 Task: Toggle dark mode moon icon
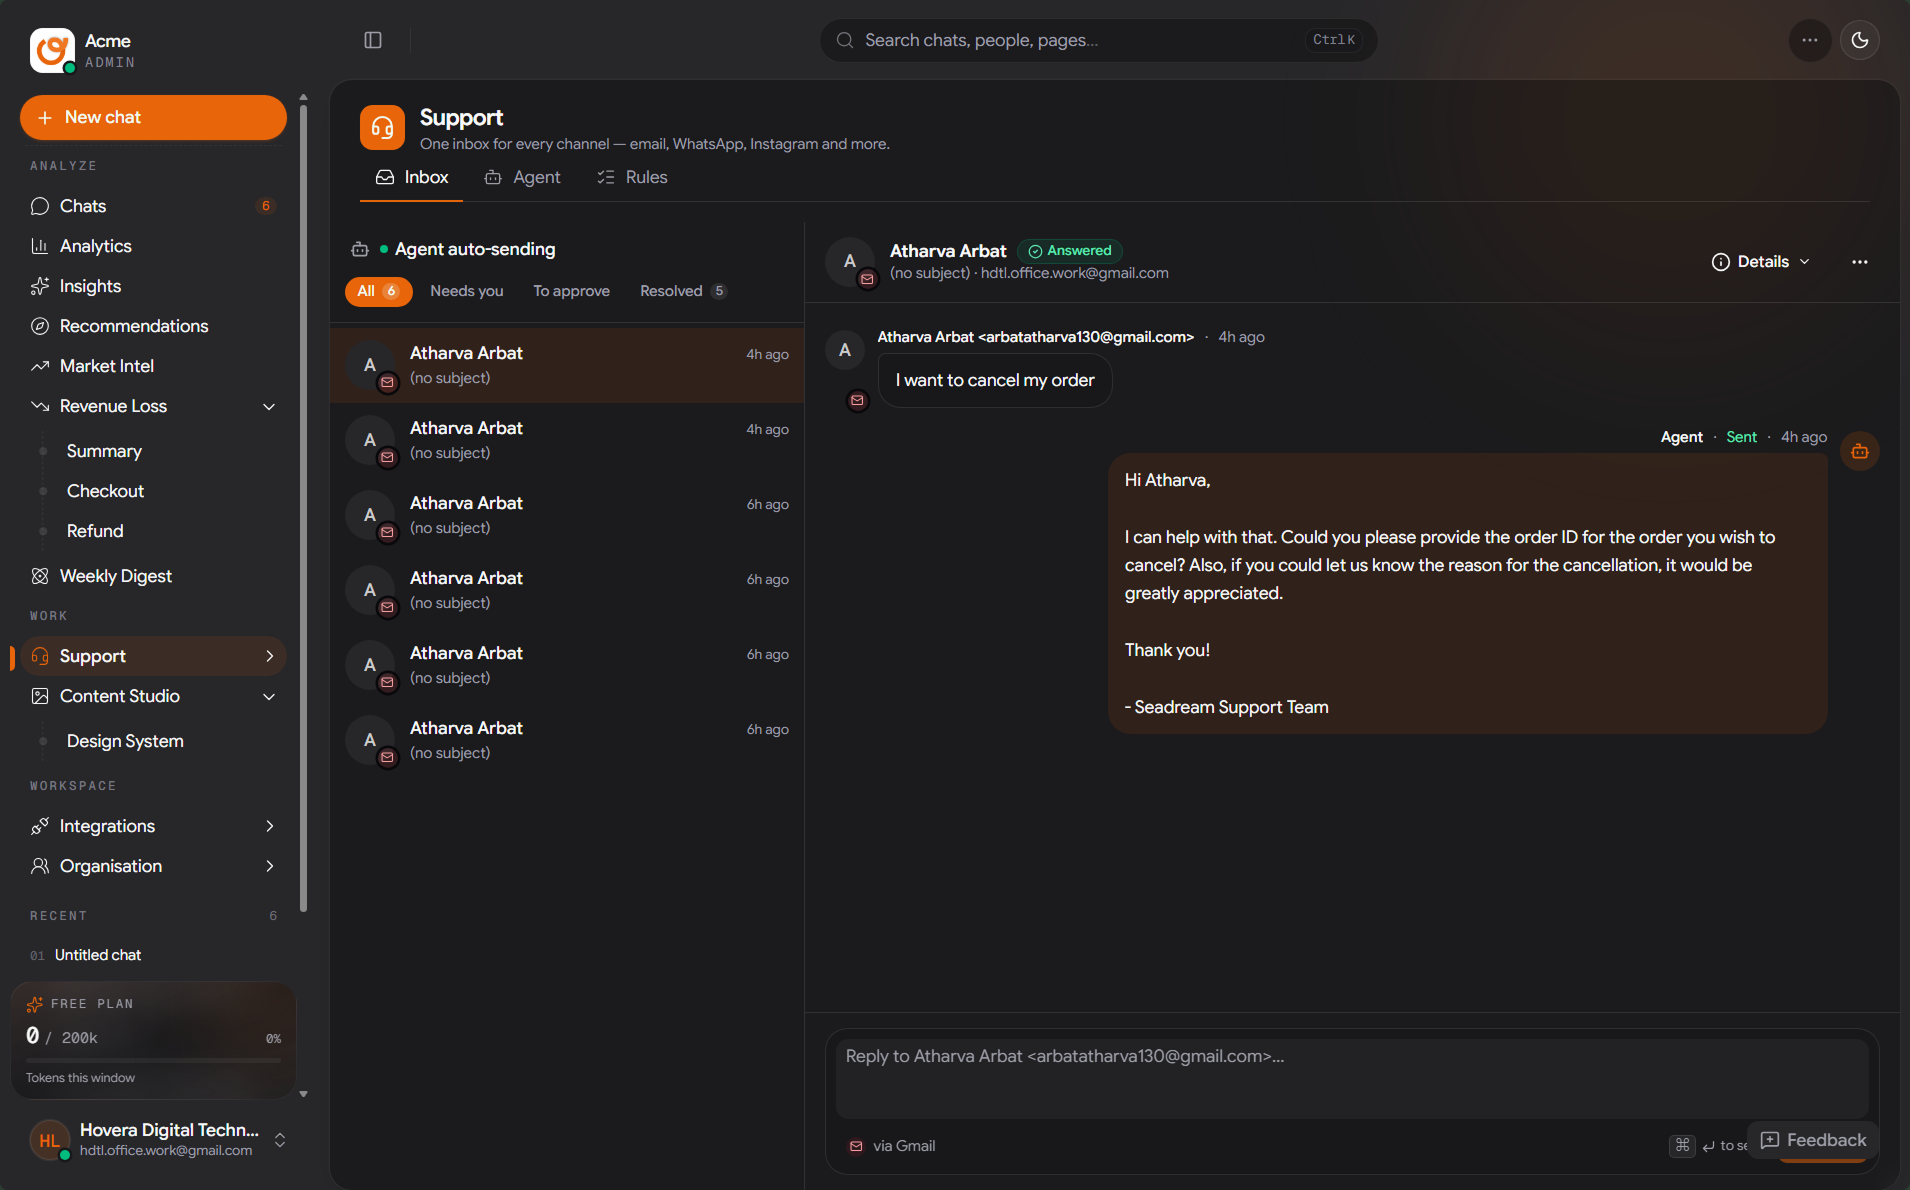tap(1860, 40)
